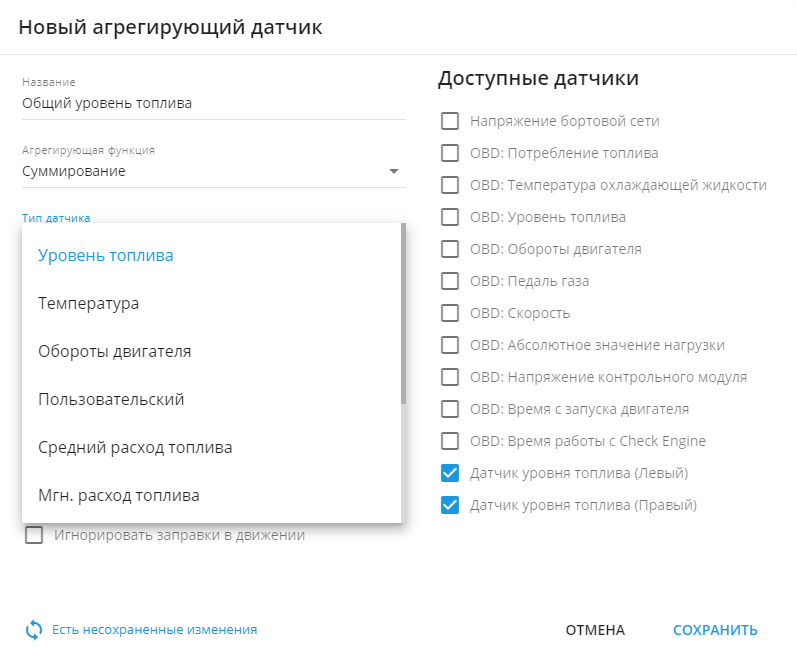797x668 pixels.
Task: Select 'Уровень топлива' sensor type option
Action: point(106,255)
